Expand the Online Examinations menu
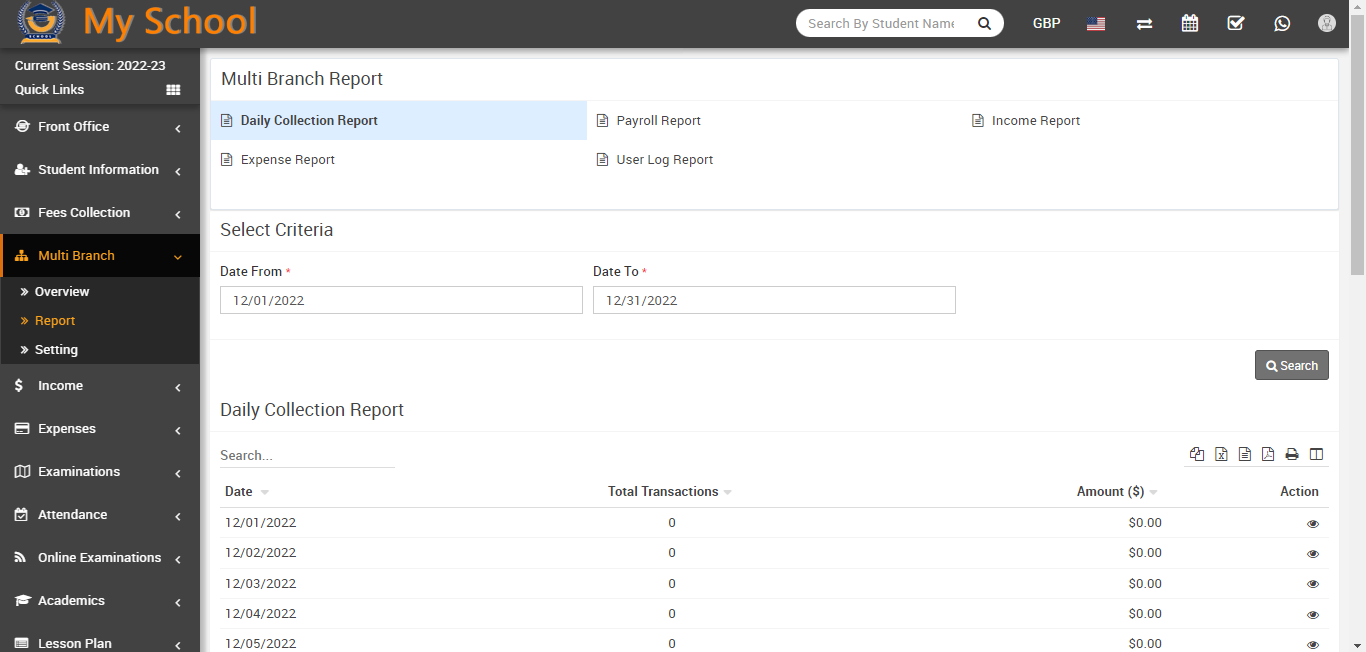1366x652 pixels. click(x=100, y=558)
